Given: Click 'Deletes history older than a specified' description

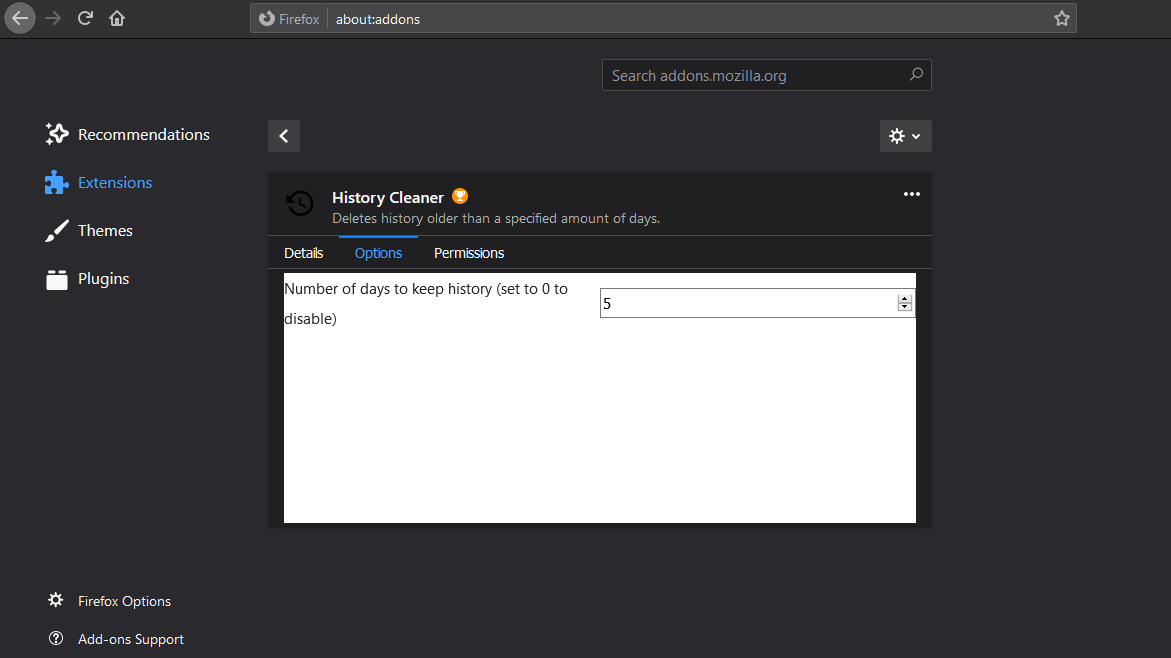Looking at the screenshot, I should 496,219.
